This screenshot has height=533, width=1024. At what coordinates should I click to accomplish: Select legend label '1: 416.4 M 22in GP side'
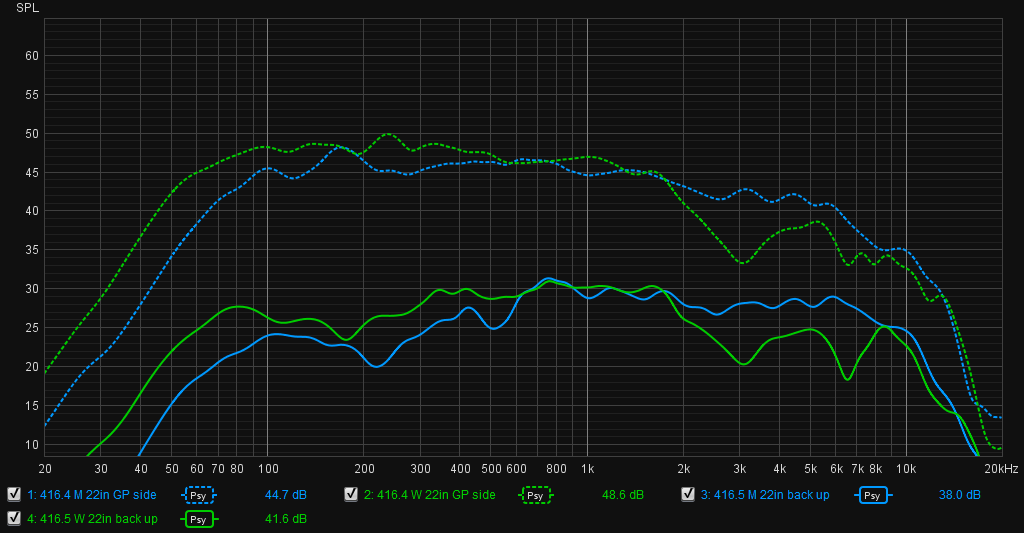coord(91,495)
